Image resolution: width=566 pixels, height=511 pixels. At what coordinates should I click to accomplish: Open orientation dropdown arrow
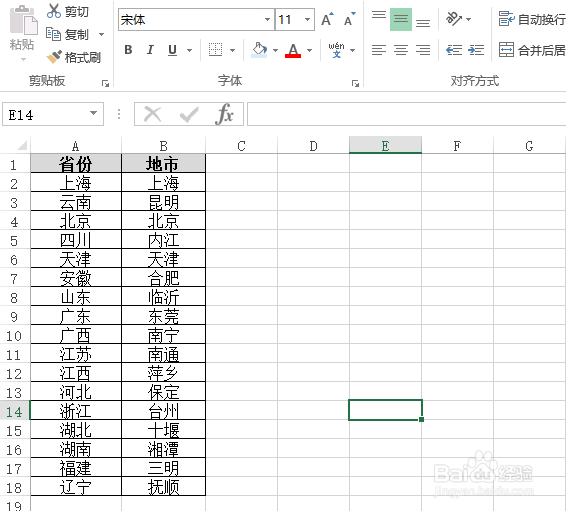469,19
